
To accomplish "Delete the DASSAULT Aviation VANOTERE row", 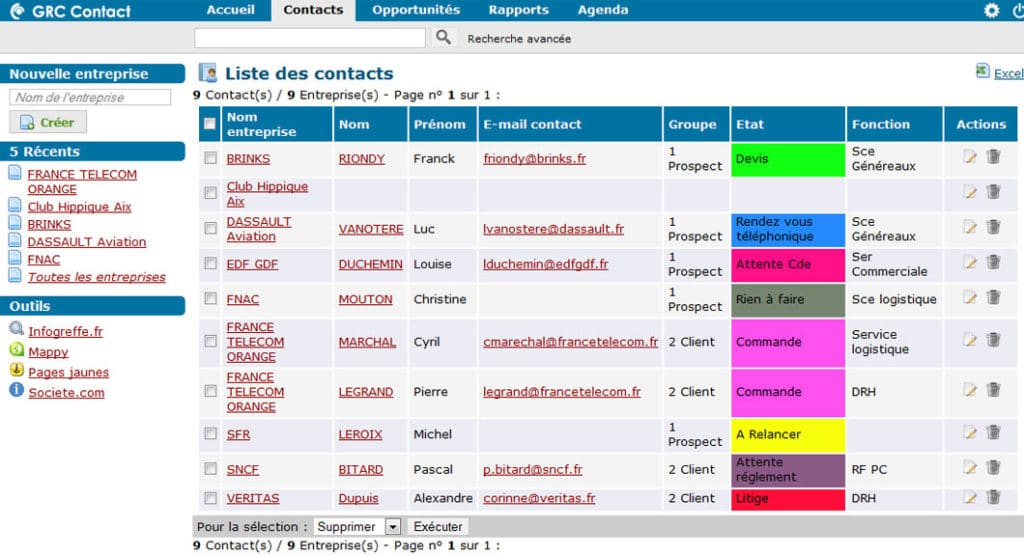I will (x=993, y=227).
